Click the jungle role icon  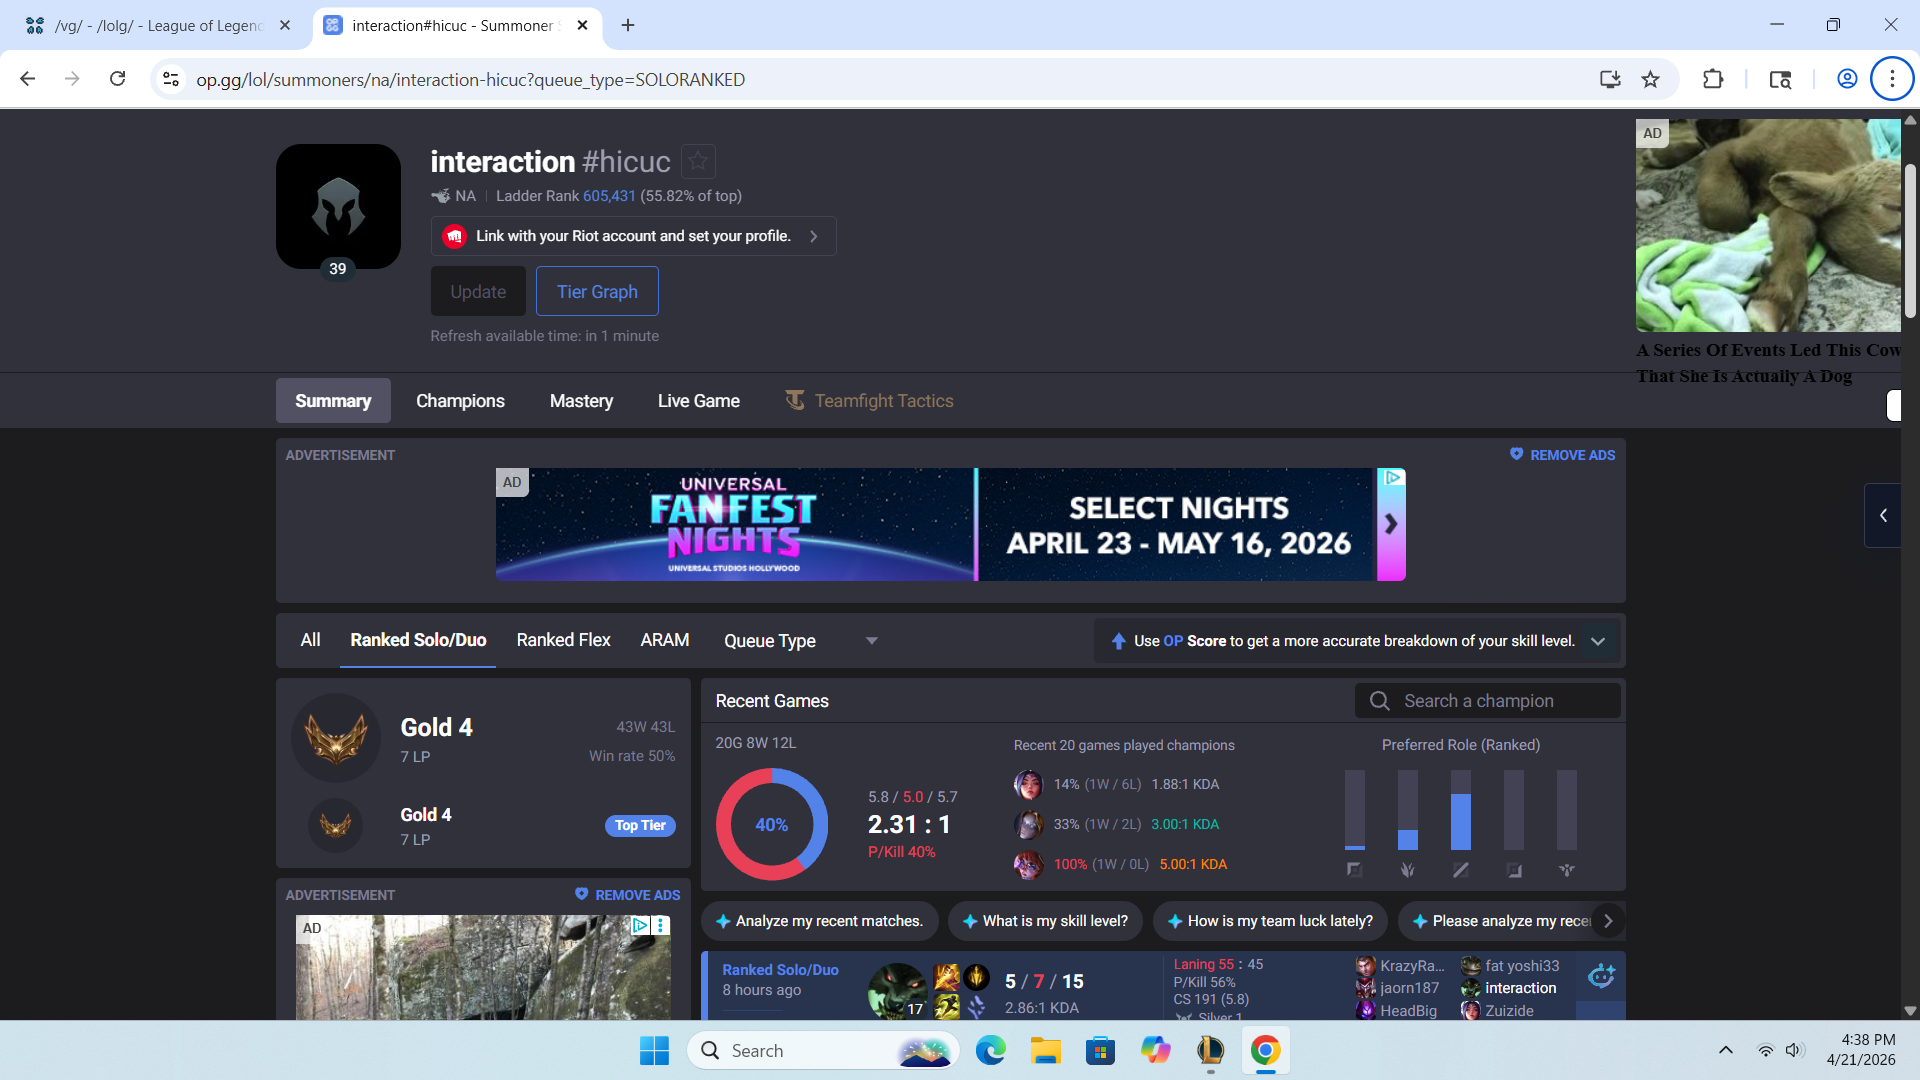tap(1407, 870)
